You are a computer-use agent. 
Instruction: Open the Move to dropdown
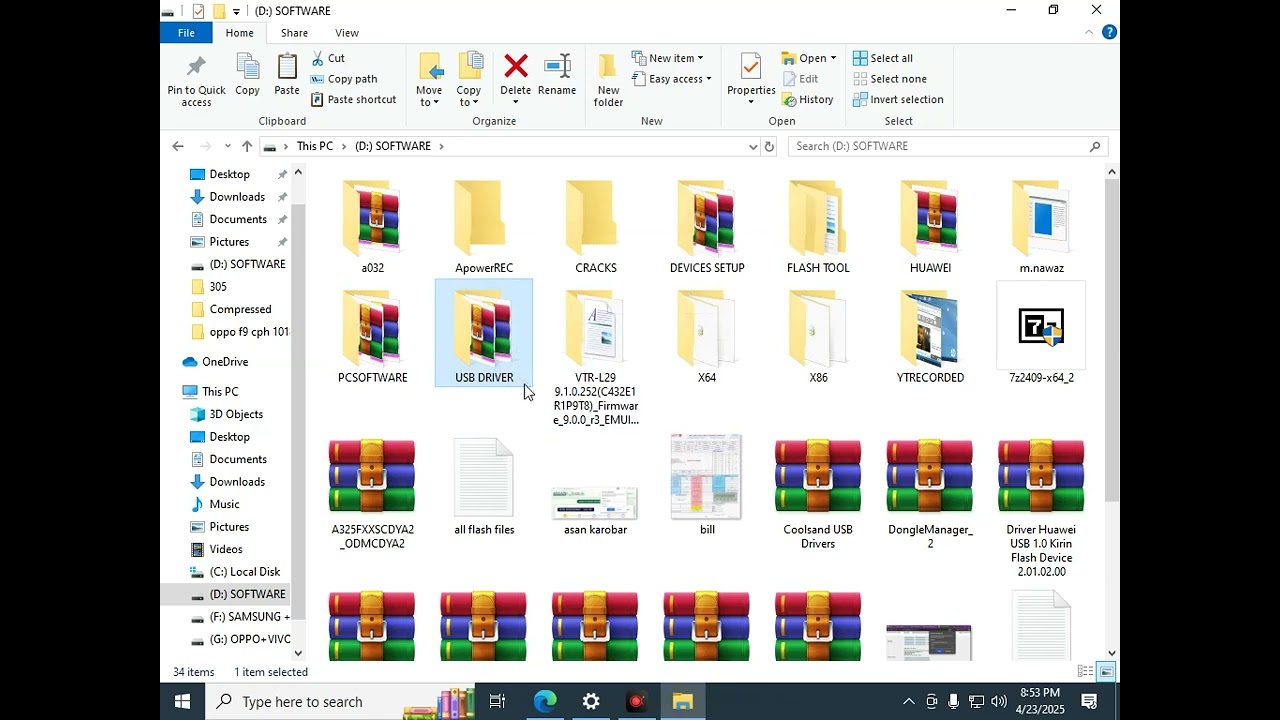pyautogui.click(x=429, y=102)
